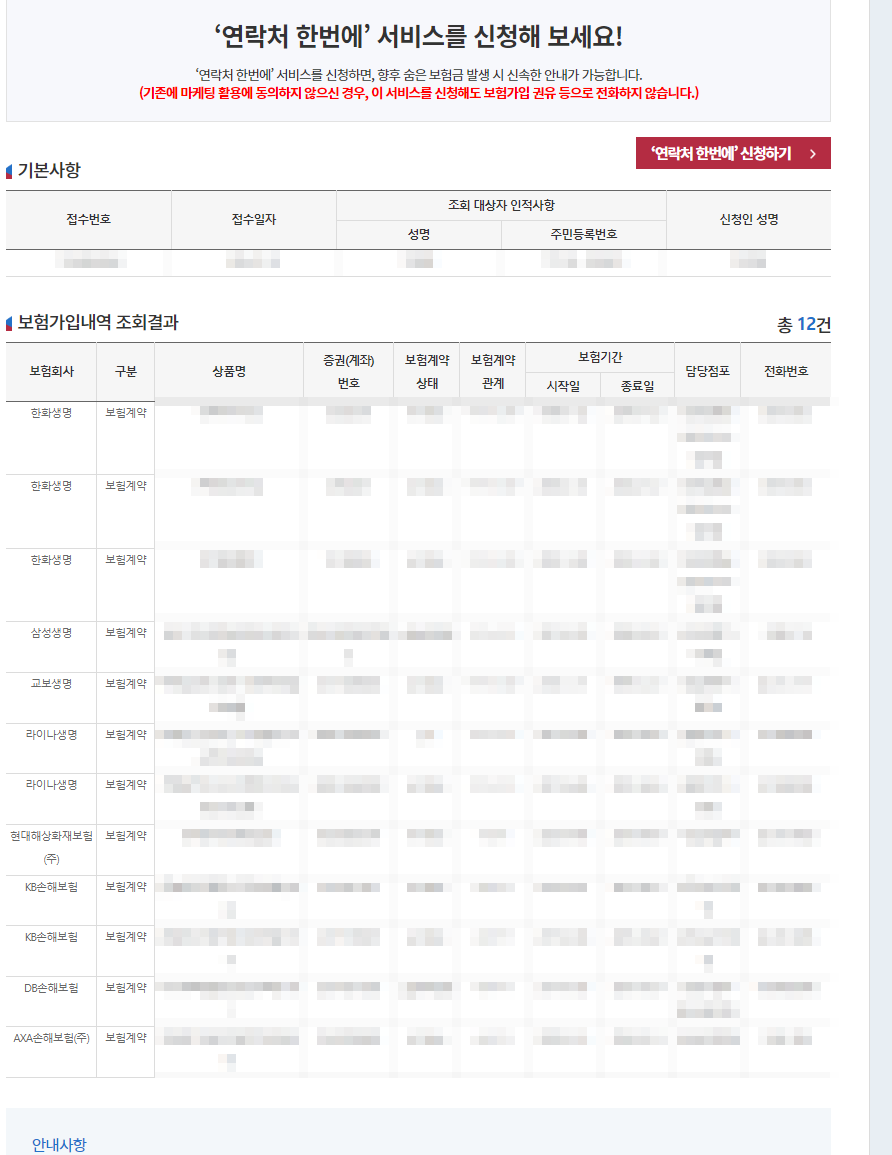Click the 보험회사 column header
The height and width of the screenshot is (1155, 892).
coord(51,371)
